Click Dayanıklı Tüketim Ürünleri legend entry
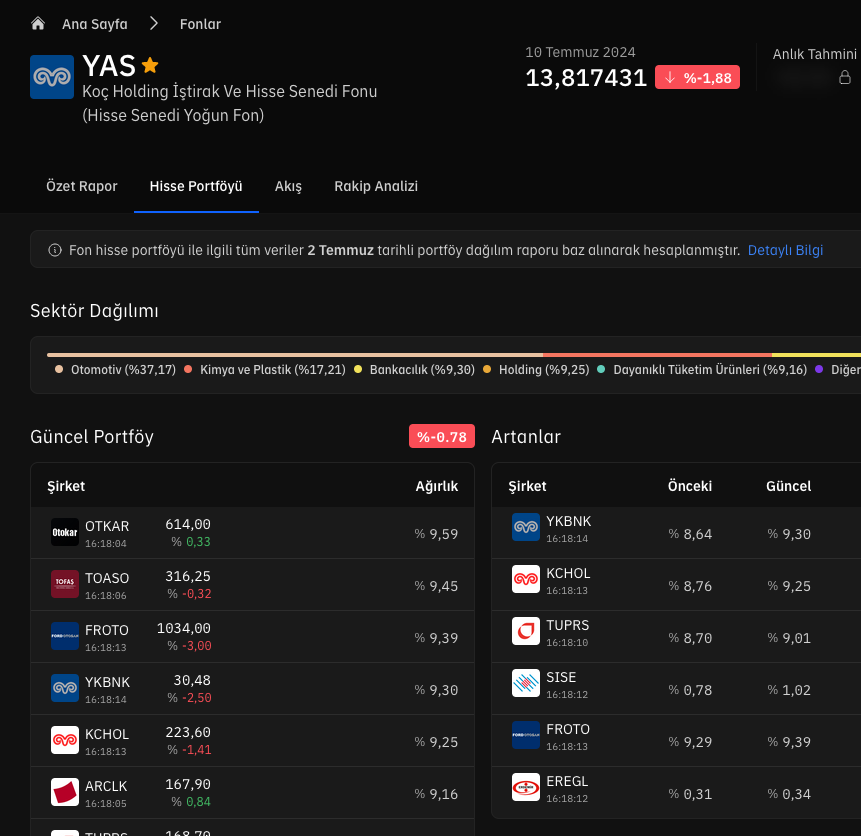The width and height of the screenshot is (861, 836). [702, 370]
